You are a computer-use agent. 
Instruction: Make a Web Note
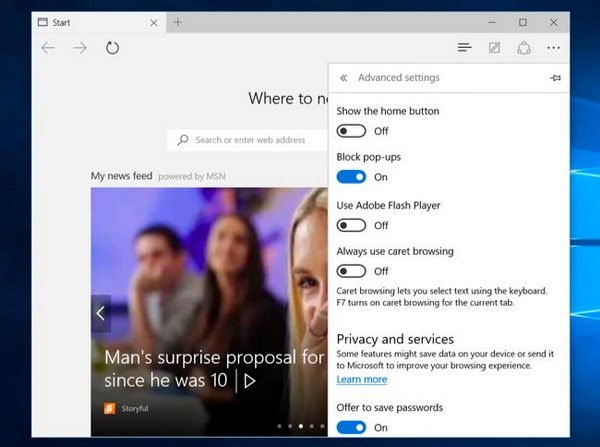click(494, 48)
